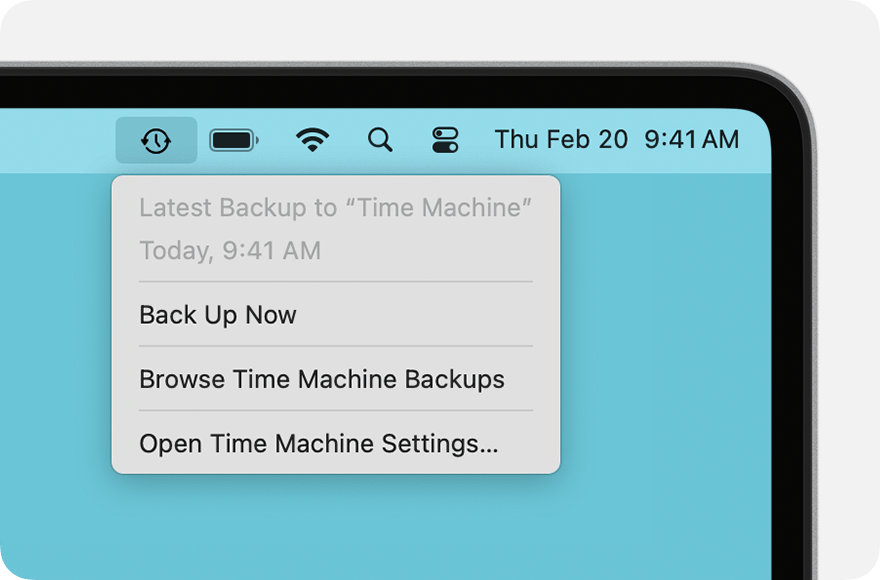
Task: Click the 9:41 AM clock display
Action: (x=691, y=140)
